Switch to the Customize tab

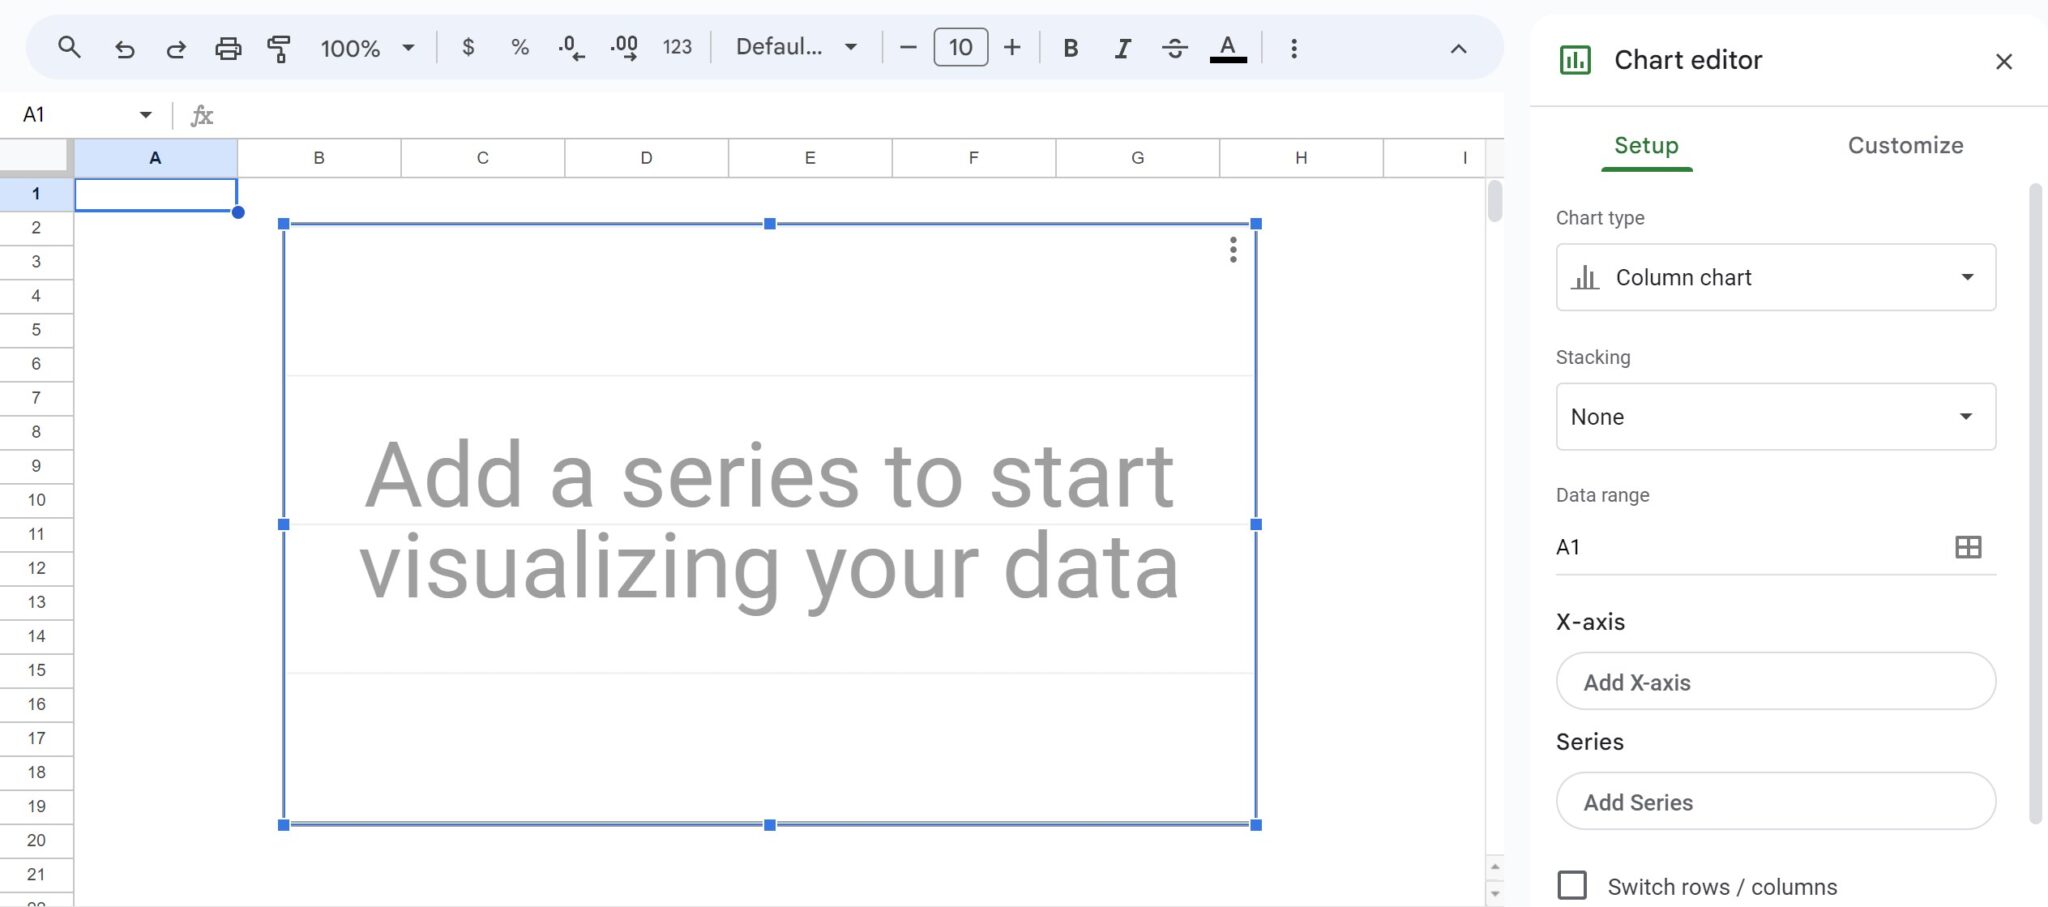point(1904,145)
